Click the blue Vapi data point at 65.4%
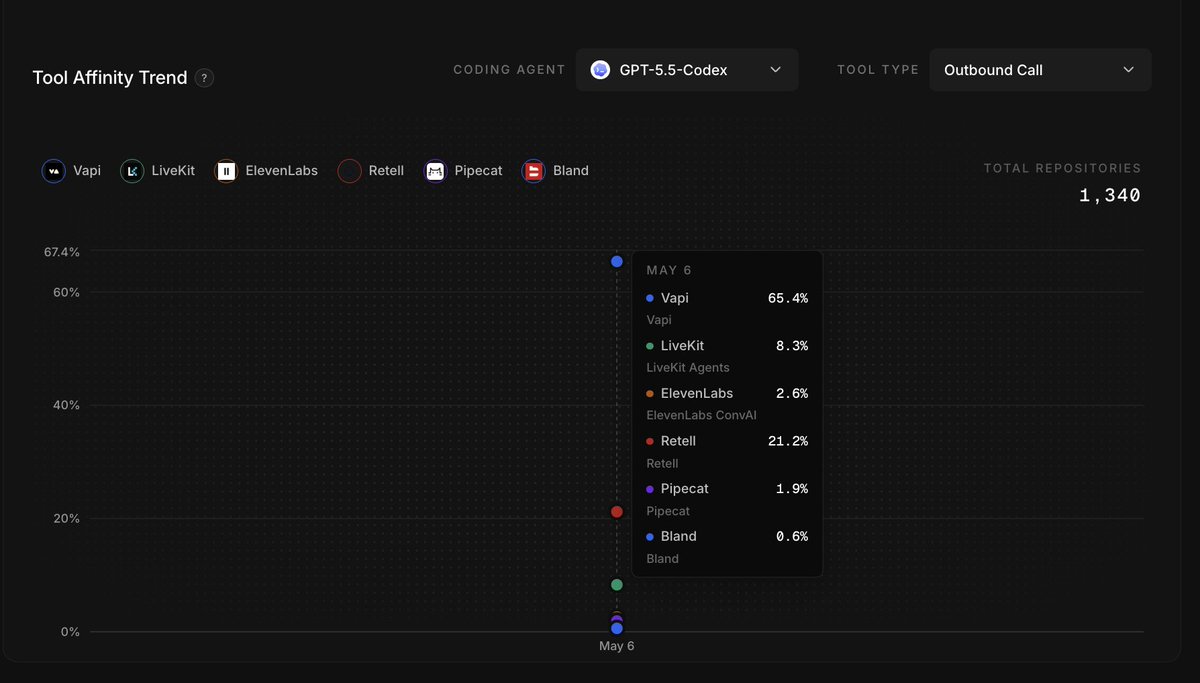 (x=617, y=261)
